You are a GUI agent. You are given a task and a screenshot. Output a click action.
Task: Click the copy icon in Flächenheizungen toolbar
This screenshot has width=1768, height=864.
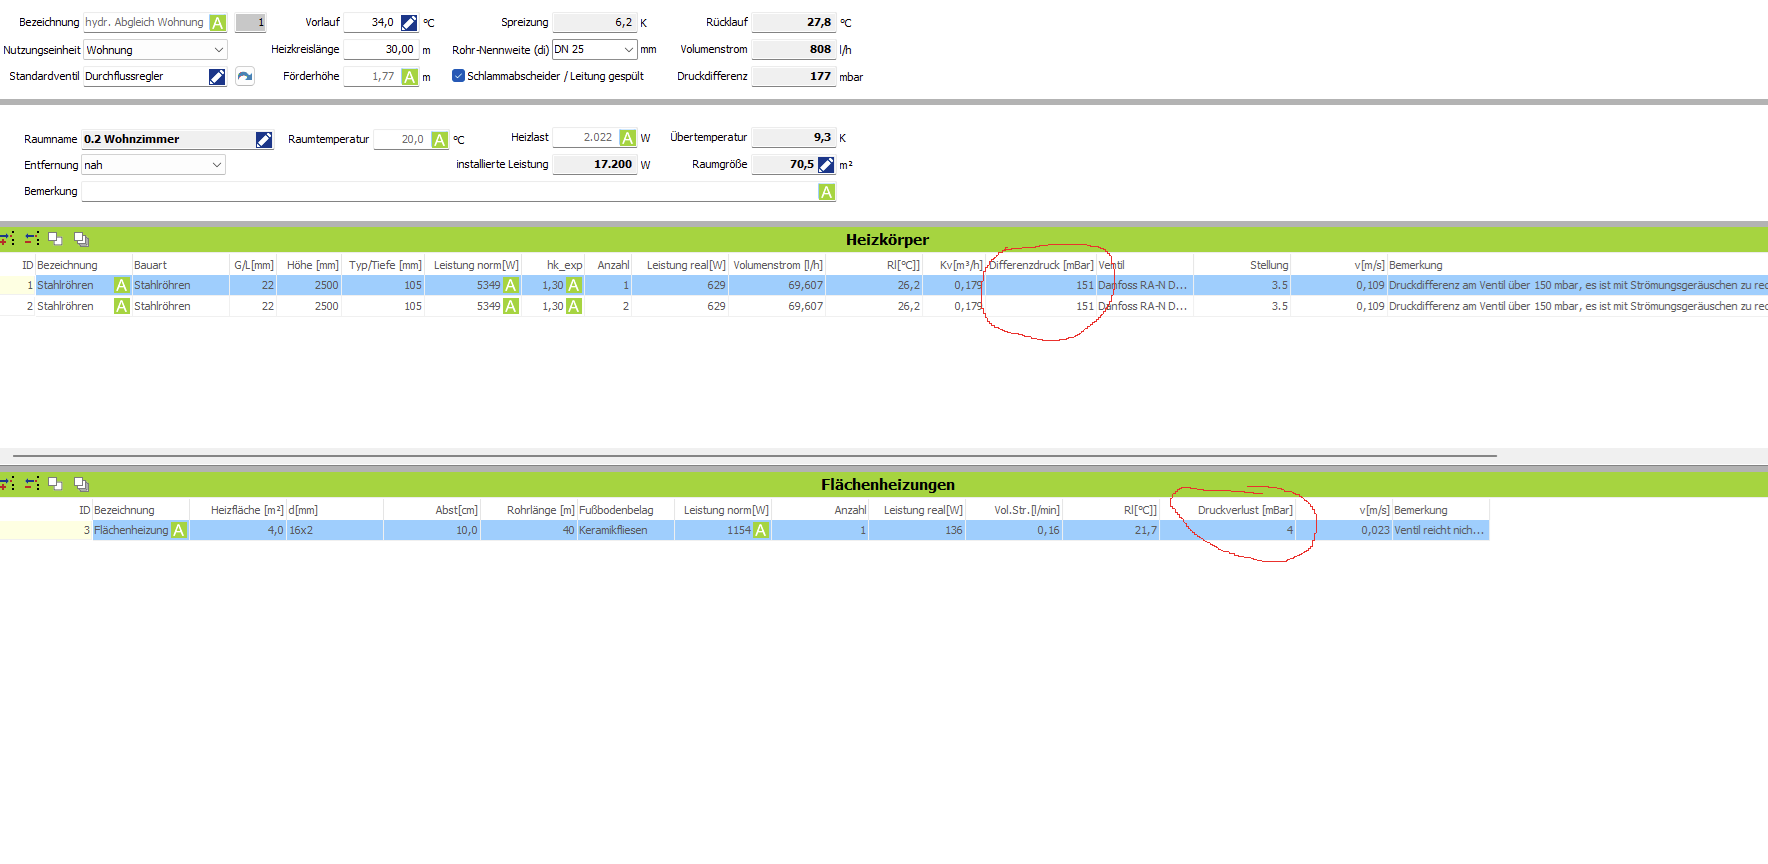point(55,484)
